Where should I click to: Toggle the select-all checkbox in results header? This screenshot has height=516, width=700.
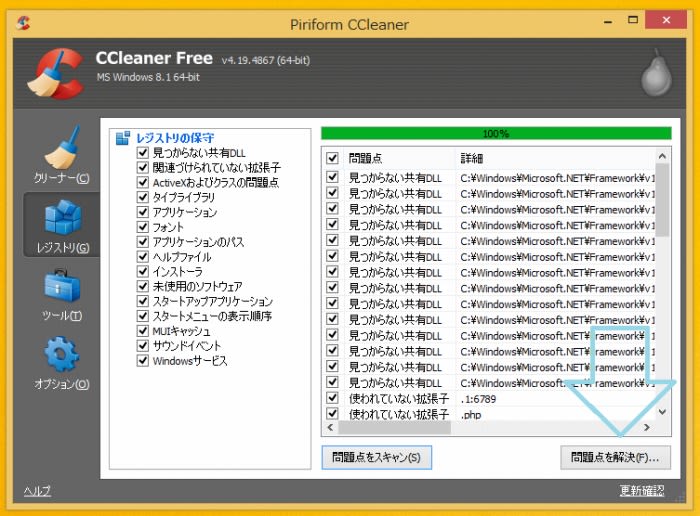tap(332, 158)
